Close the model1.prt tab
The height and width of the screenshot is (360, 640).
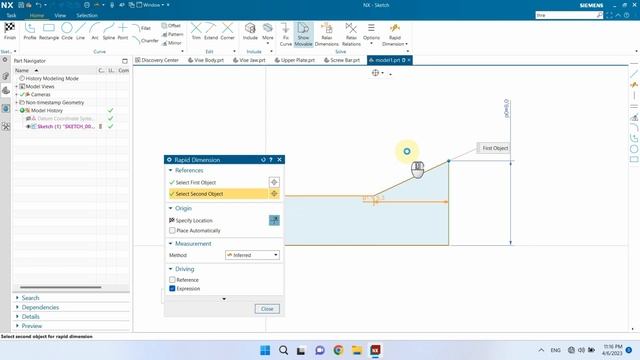pyautogui.click(x=409, y=60)
